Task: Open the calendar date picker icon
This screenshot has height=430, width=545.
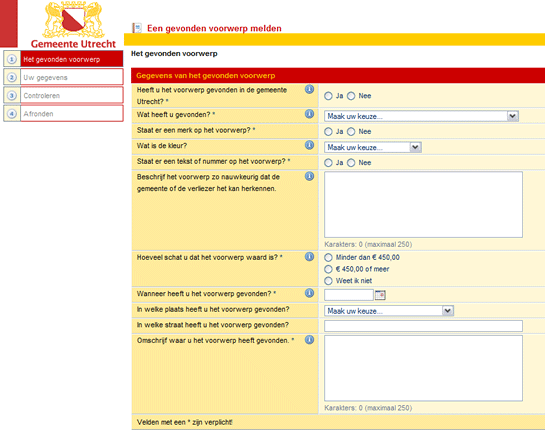Action: coord(380,295)
